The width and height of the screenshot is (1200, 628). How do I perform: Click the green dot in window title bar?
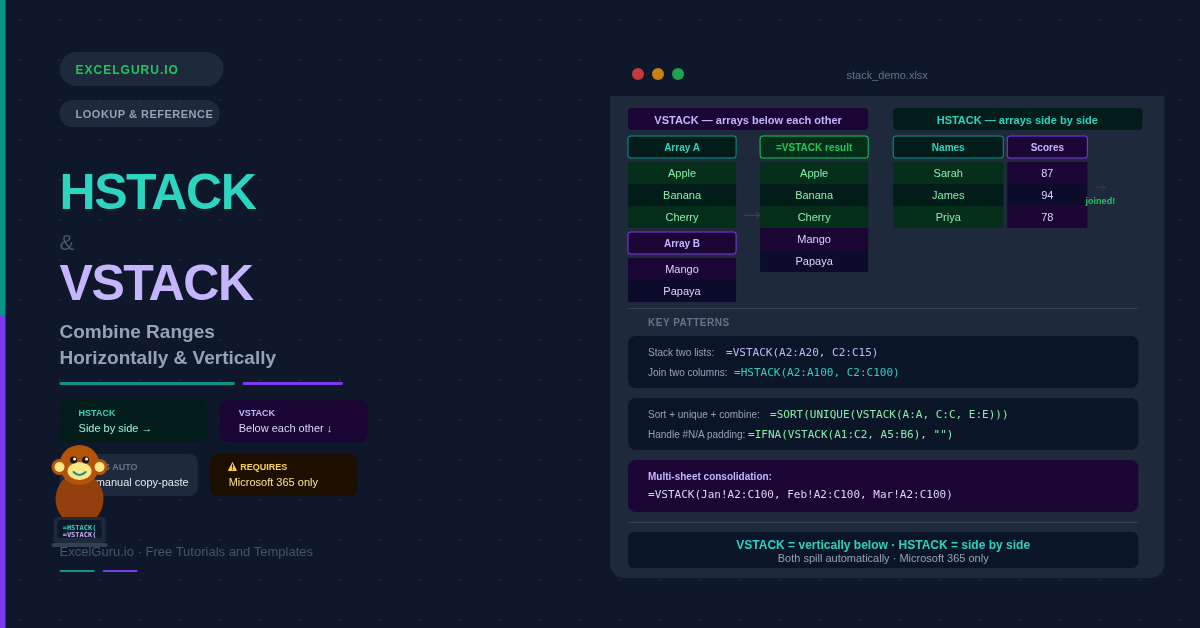678,74
